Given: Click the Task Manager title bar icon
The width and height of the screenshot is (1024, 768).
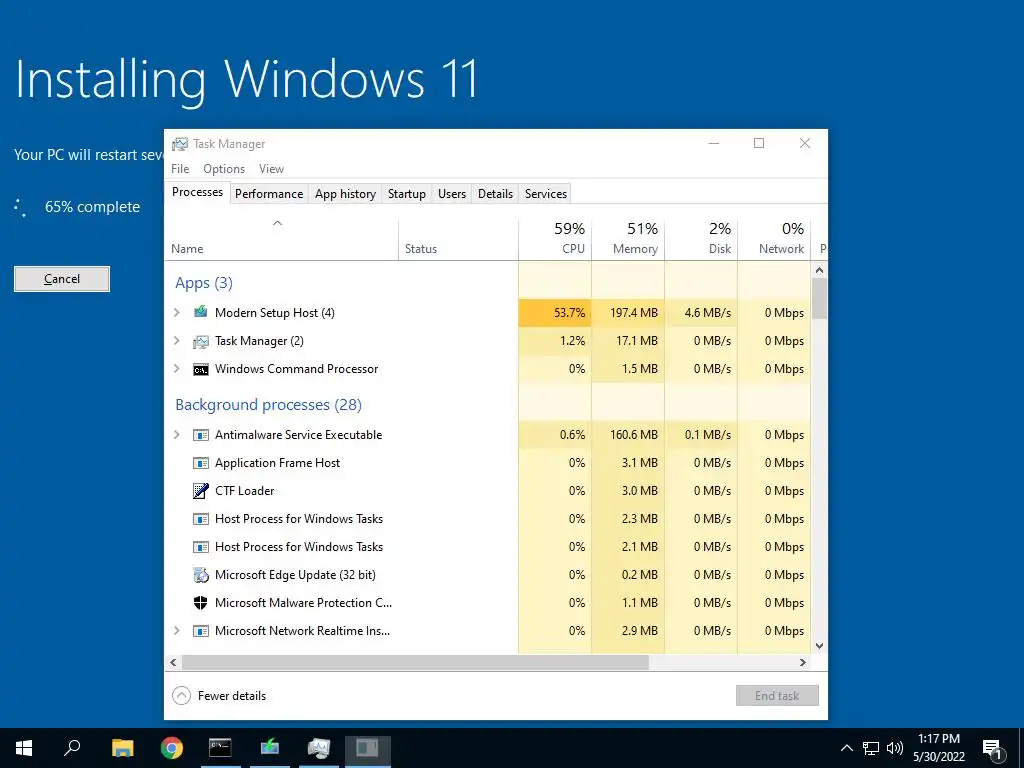Looking at the screenshot, I should [x=180, y=144].
